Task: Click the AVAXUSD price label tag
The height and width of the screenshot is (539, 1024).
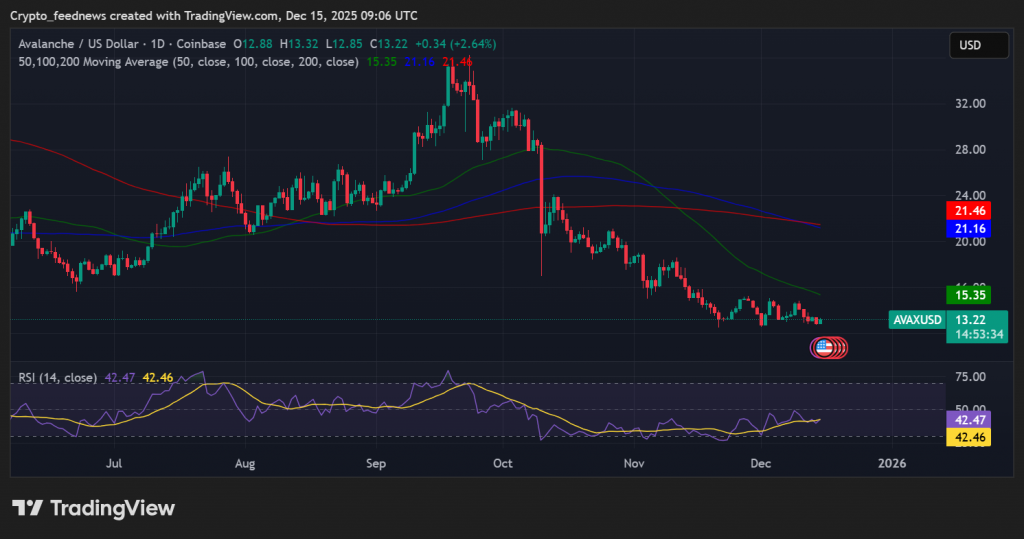Action: coord(916,320)
